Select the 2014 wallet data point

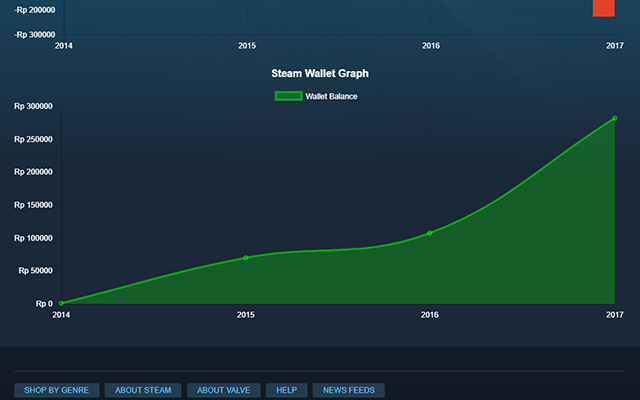61,303
